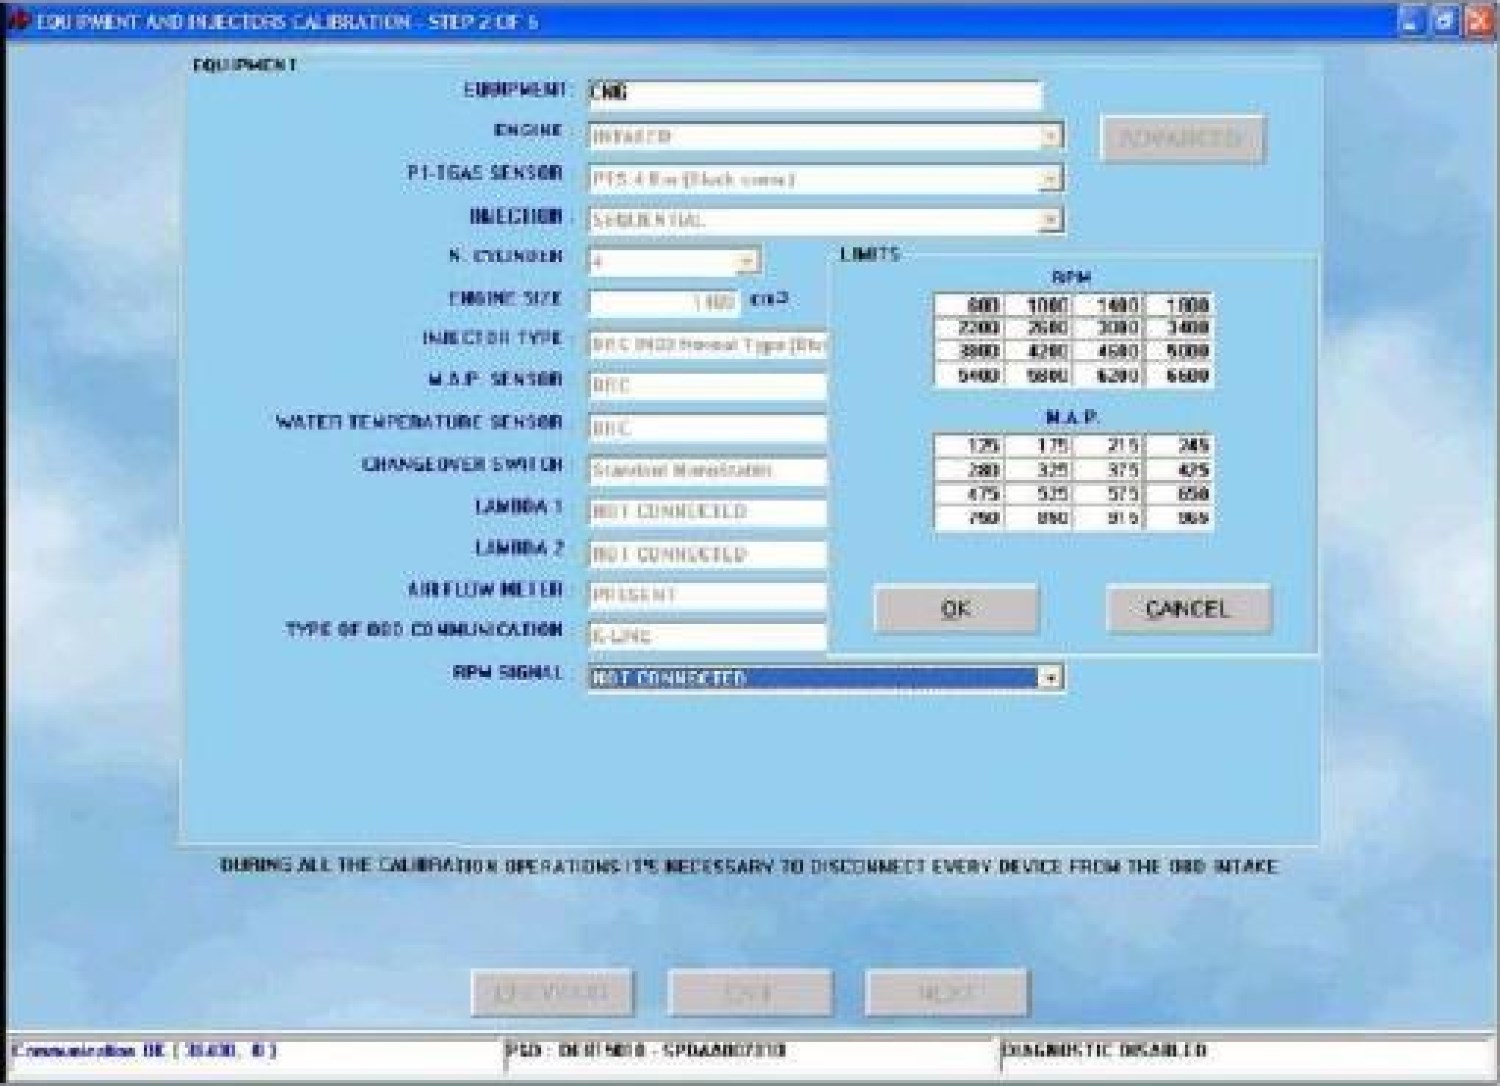Expand the N. CYLINDER dropdown
Screen dimensions: 1500x1086
pos(746,262)
